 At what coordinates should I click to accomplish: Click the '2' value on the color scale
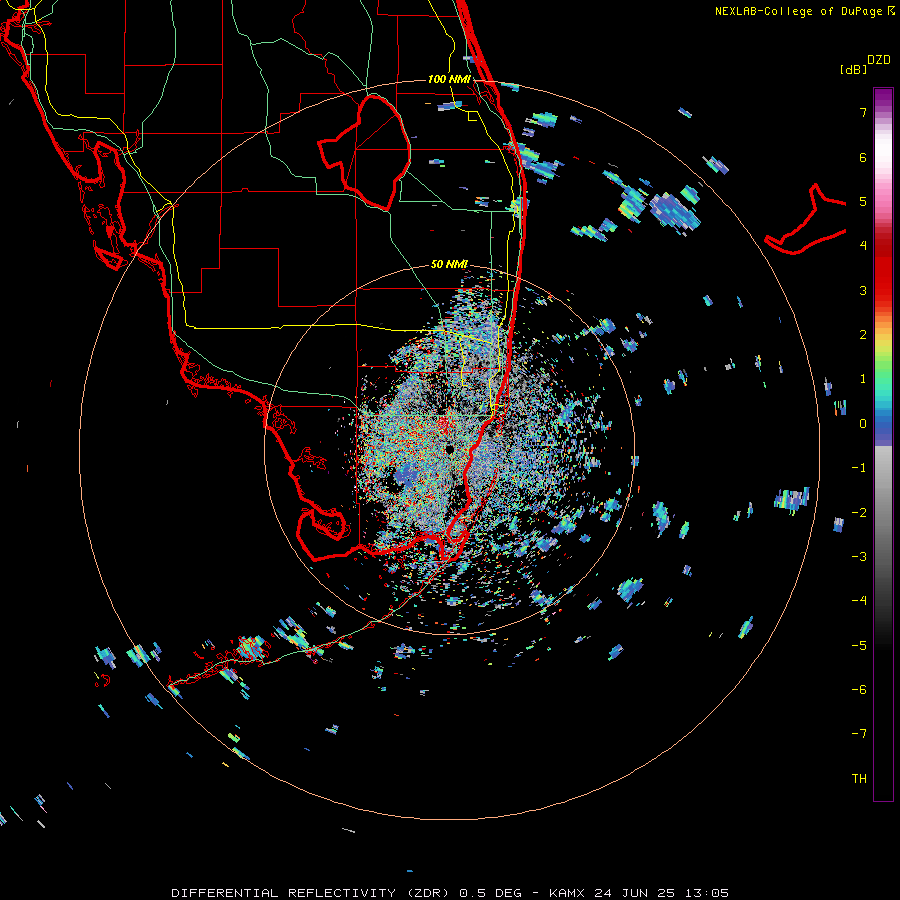point(863,335)
